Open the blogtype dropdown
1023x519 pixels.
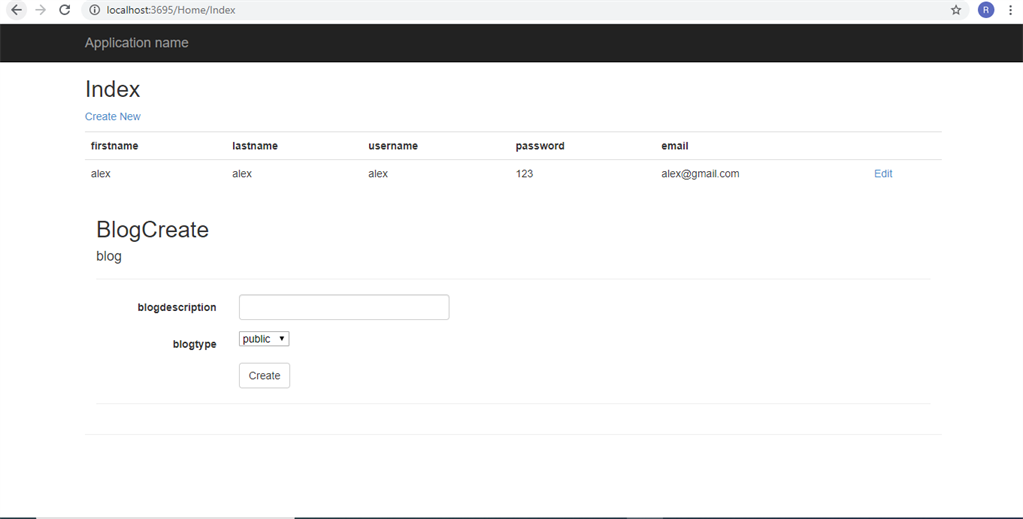pos(264,339)
